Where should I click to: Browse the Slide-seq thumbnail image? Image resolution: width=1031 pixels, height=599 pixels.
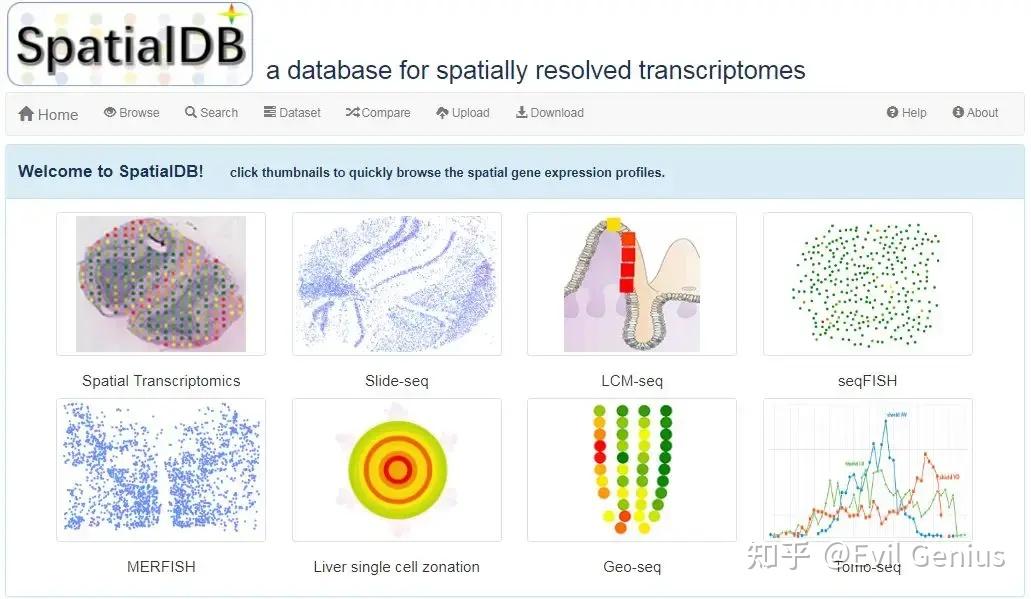397,284
